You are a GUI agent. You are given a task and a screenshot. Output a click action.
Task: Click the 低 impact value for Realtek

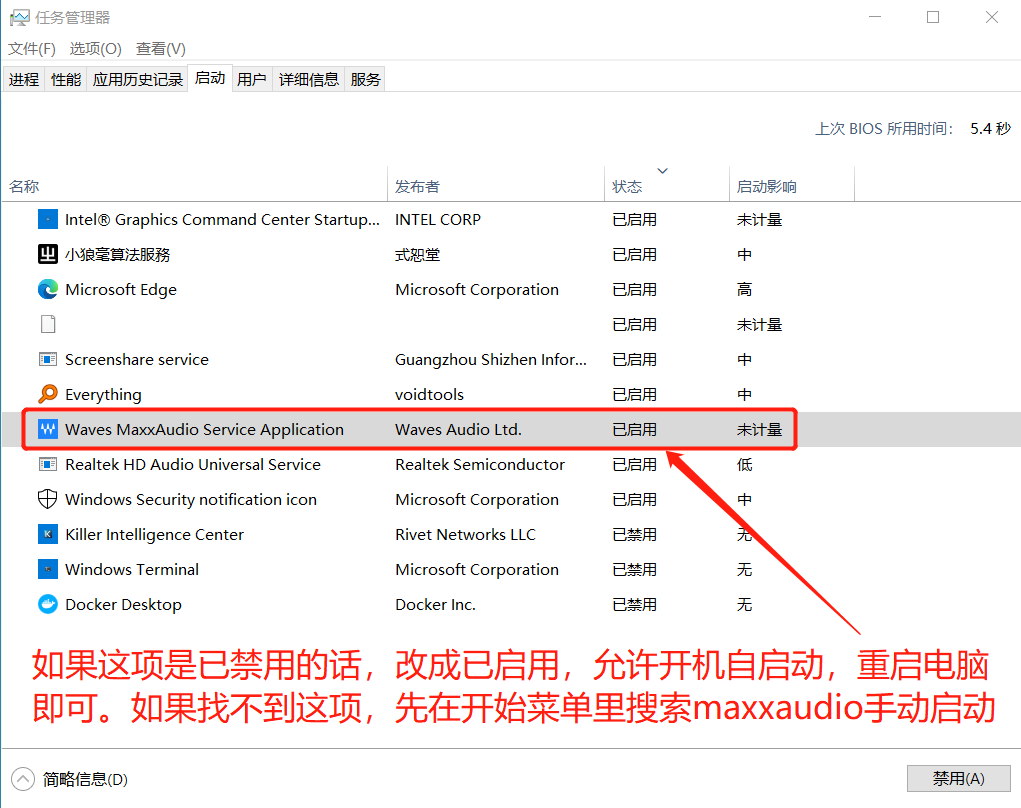(744, 464)
